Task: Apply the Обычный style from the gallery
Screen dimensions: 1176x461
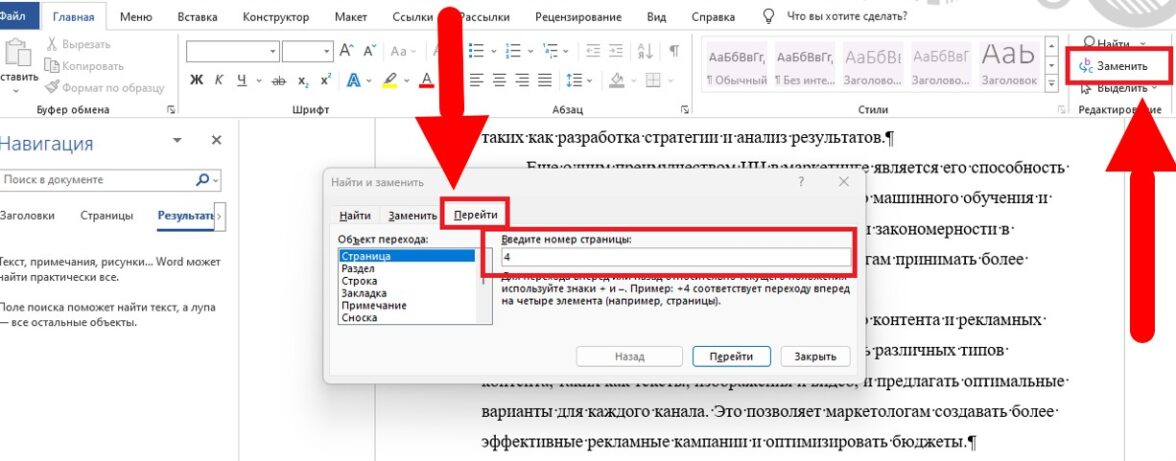Action: click(x=738, y=64)
